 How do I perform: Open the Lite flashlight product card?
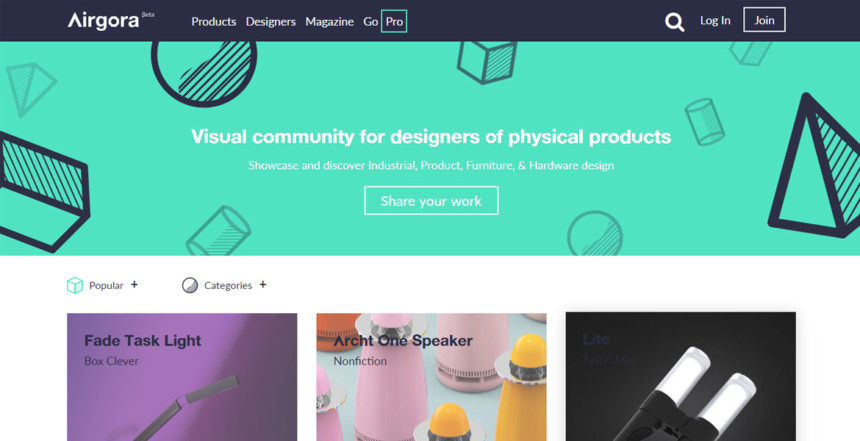coord(681,376)
